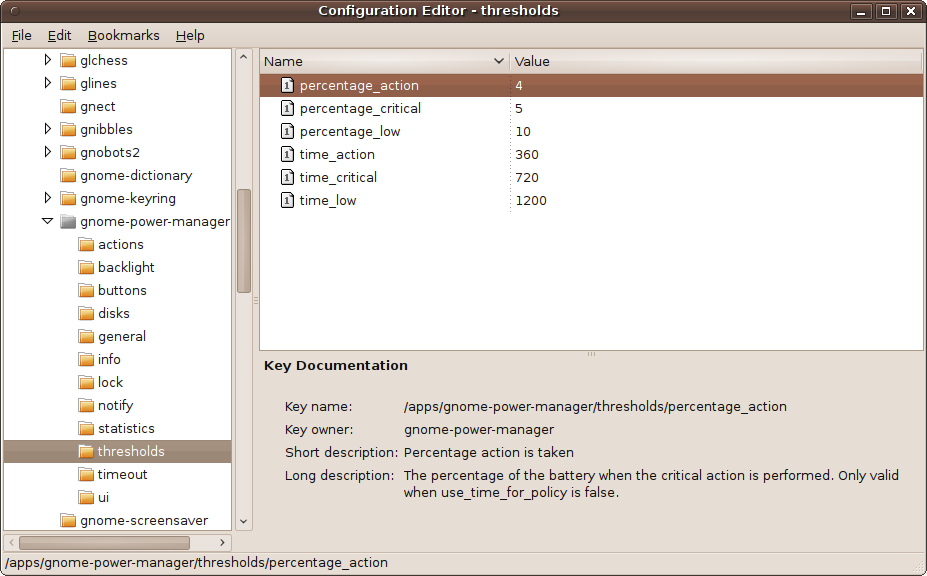Click the Value column header
Viewport: 927px width, 576px height.
point(716,61)
